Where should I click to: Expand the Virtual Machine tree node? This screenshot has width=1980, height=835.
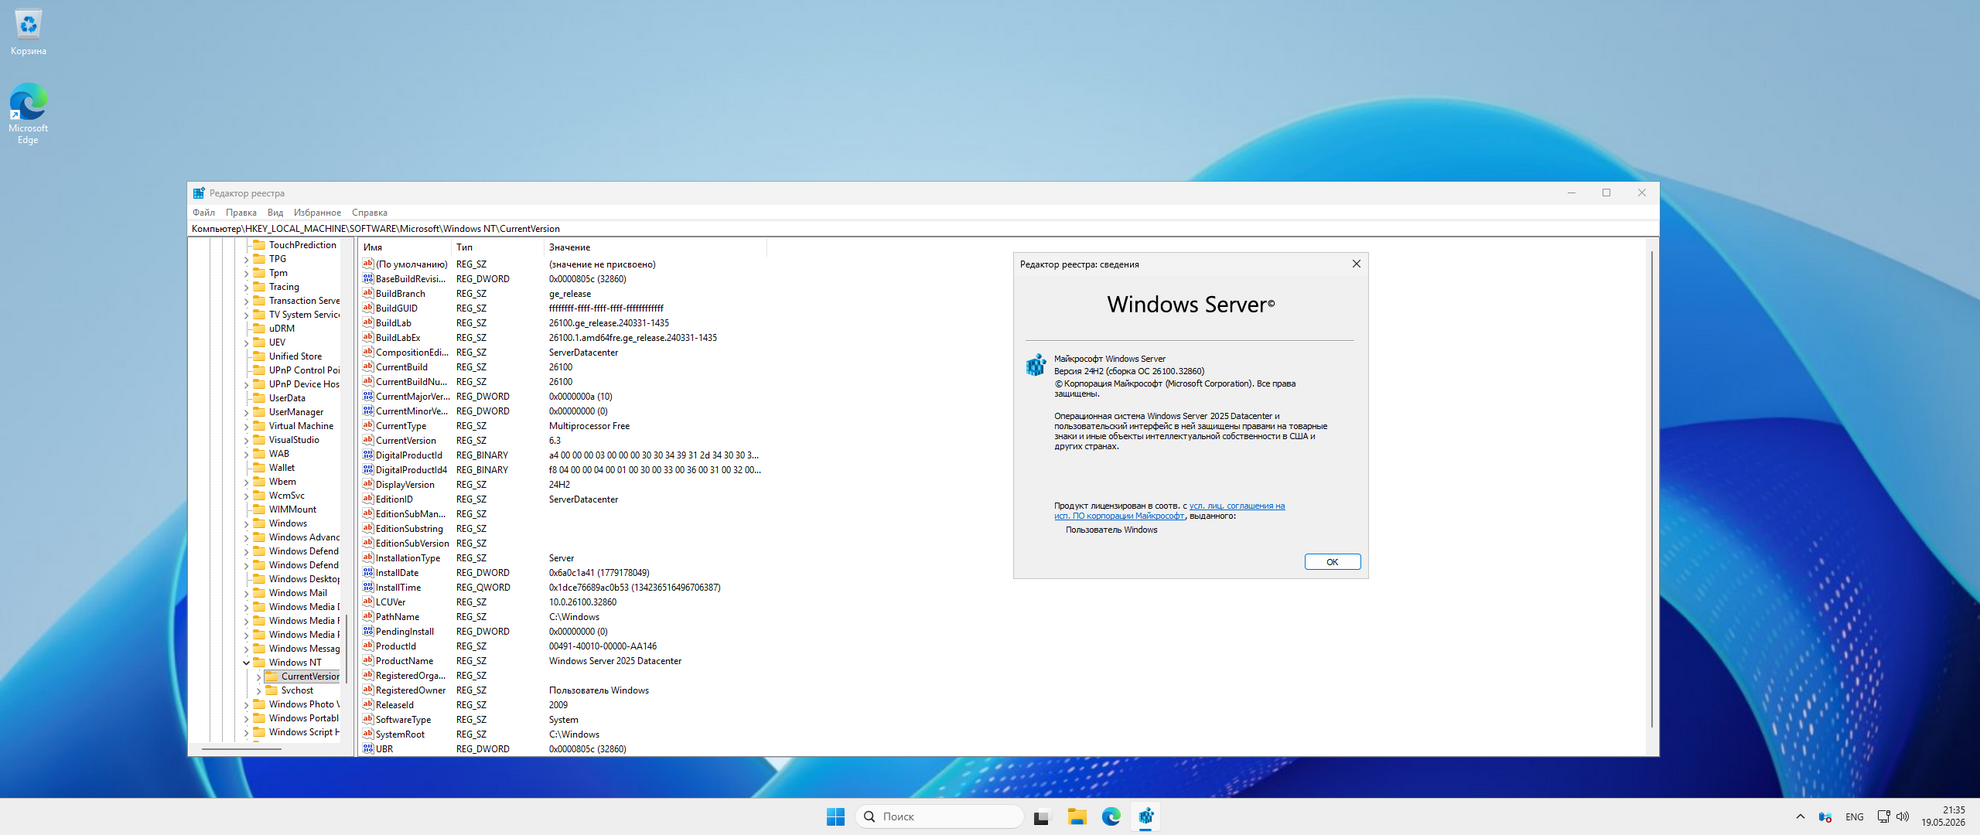click(x=246, y=426)
